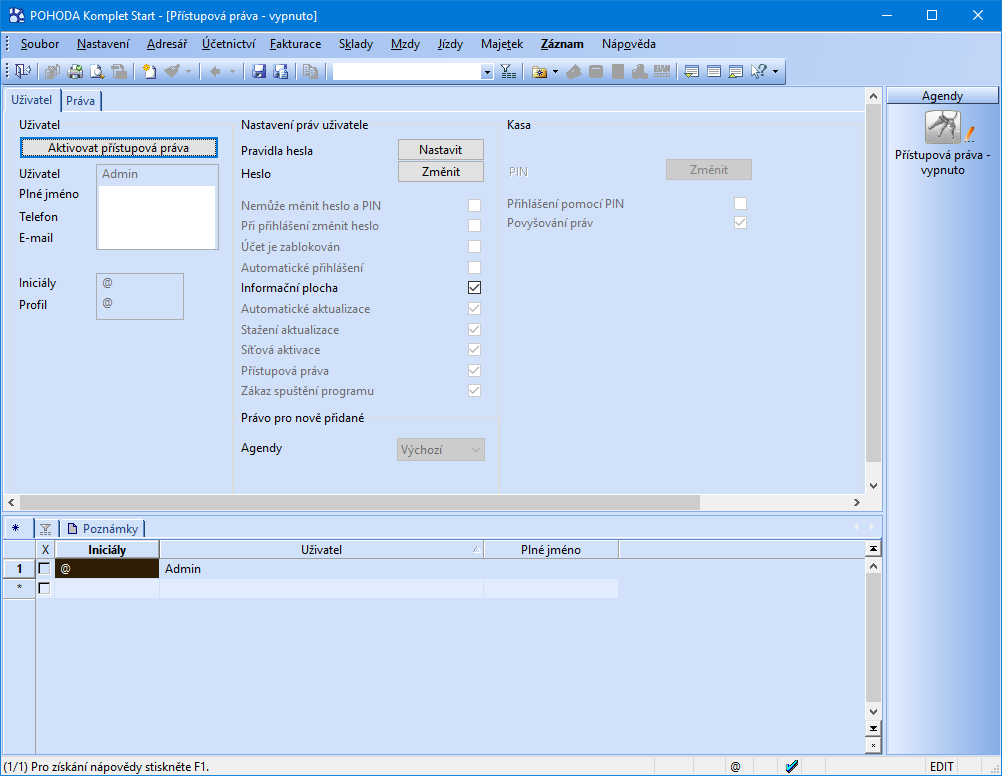1002x776 pixels.
Task: Open the Záznam menu
Action: pos(562,44)
